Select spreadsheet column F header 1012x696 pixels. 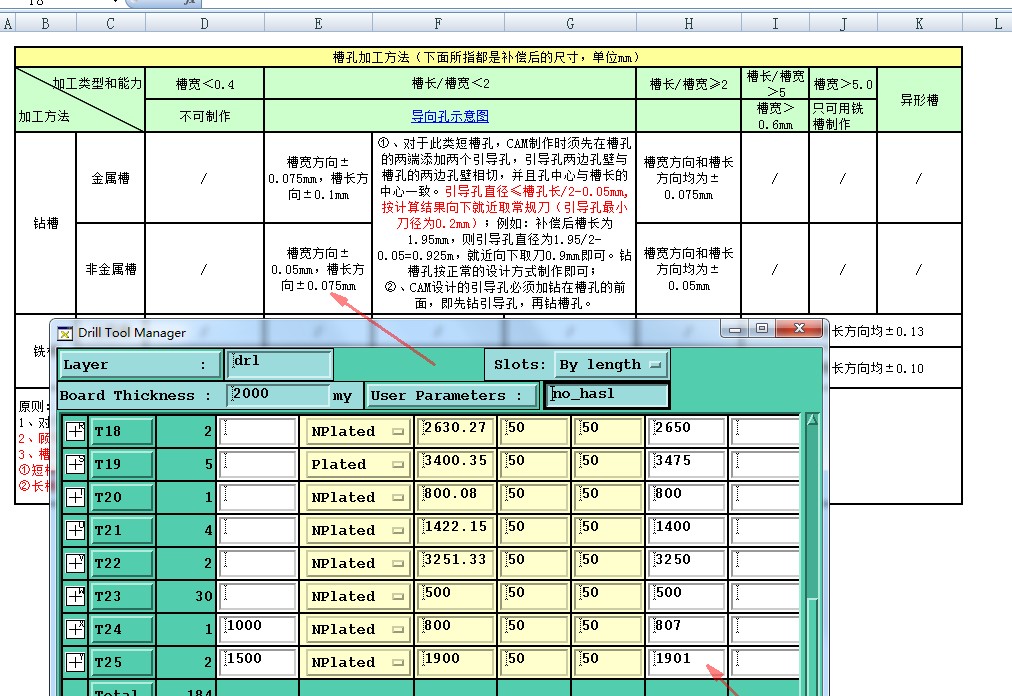pyautogui.click(x=438, y=23)
